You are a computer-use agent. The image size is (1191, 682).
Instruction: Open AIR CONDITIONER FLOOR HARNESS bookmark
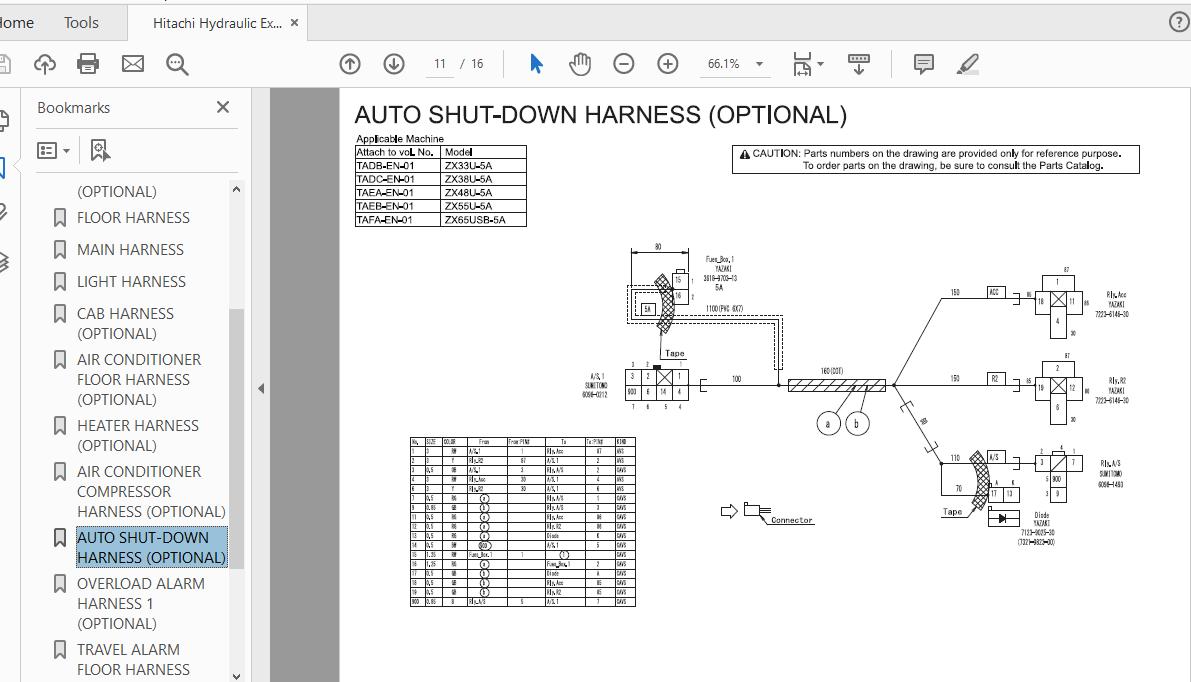tap(139, 380)
